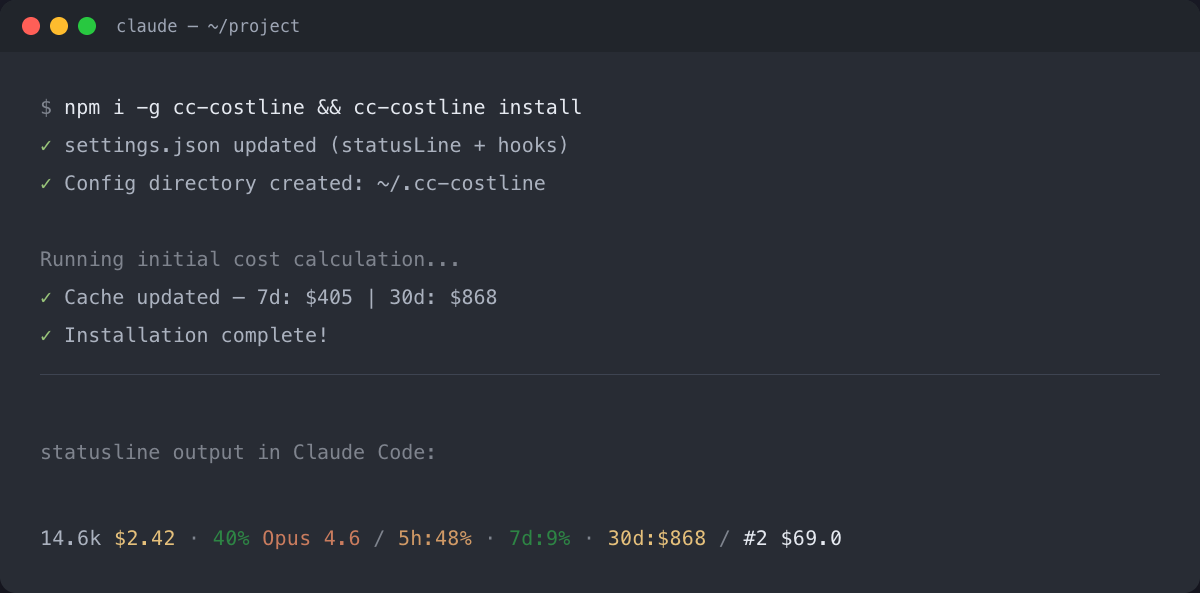Viewport: 1200px width, 593px height.
Task: Click the "npm i -g cc-costline" command text
Action: pyautogui.click(x=185, y=107)
